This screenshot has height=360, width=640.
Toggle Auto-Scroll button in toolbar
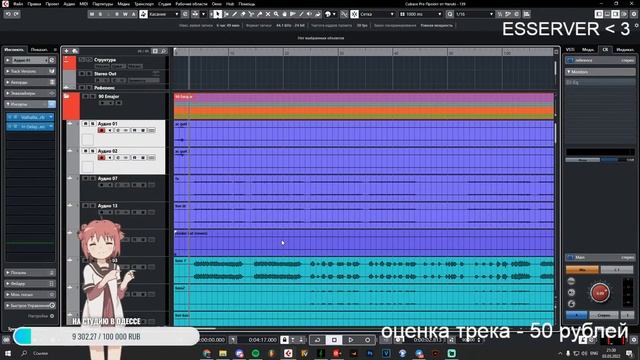196,14
